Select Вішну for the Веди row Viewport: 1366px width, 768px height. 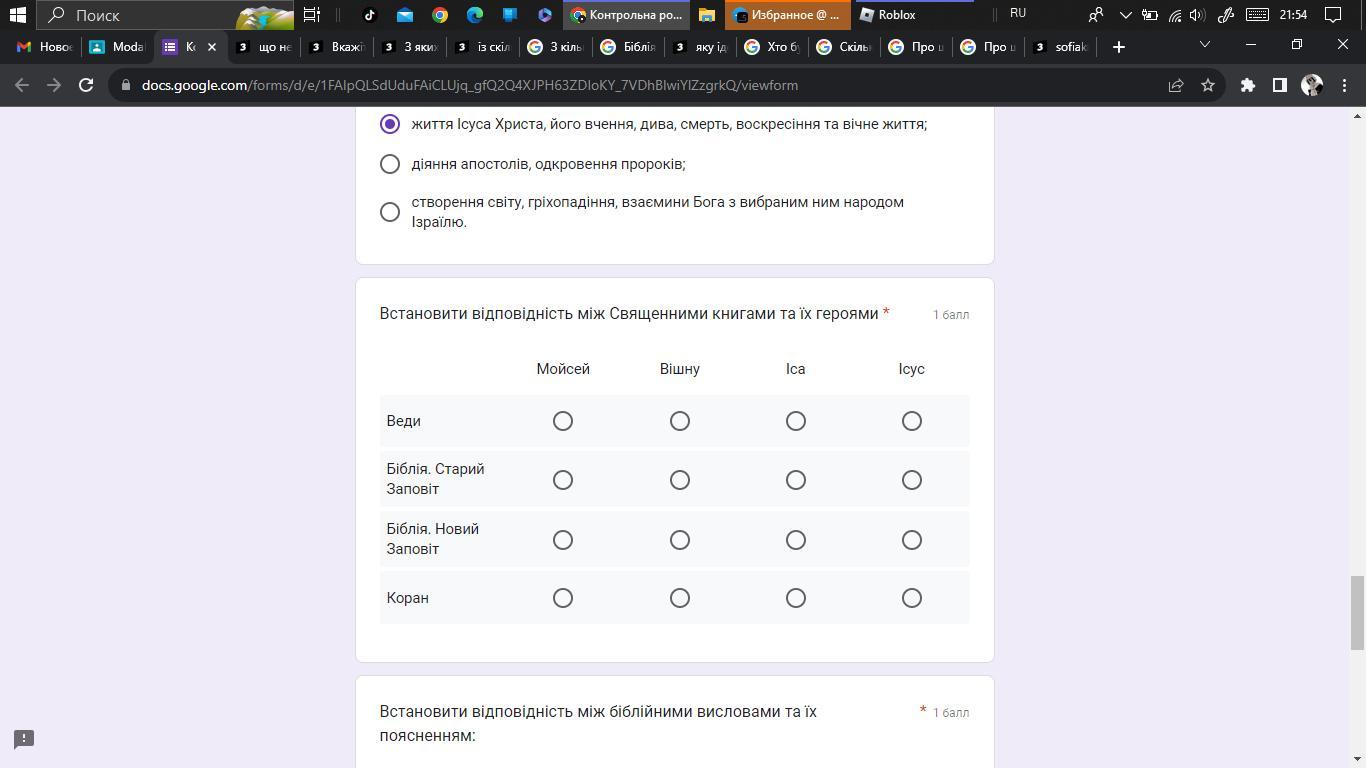coord(679,421)
